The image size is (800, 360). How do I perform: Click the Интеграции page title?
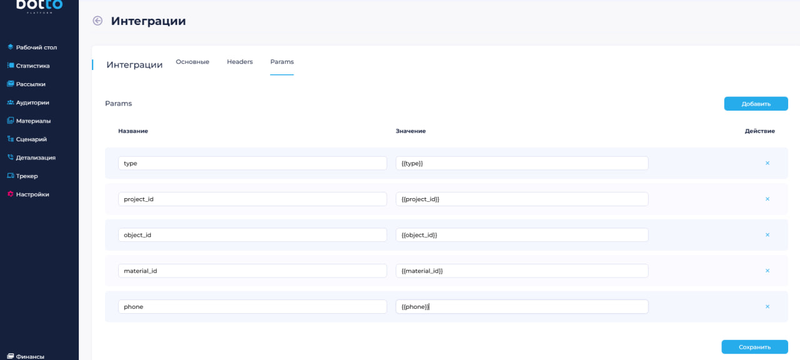pos(148,21)
